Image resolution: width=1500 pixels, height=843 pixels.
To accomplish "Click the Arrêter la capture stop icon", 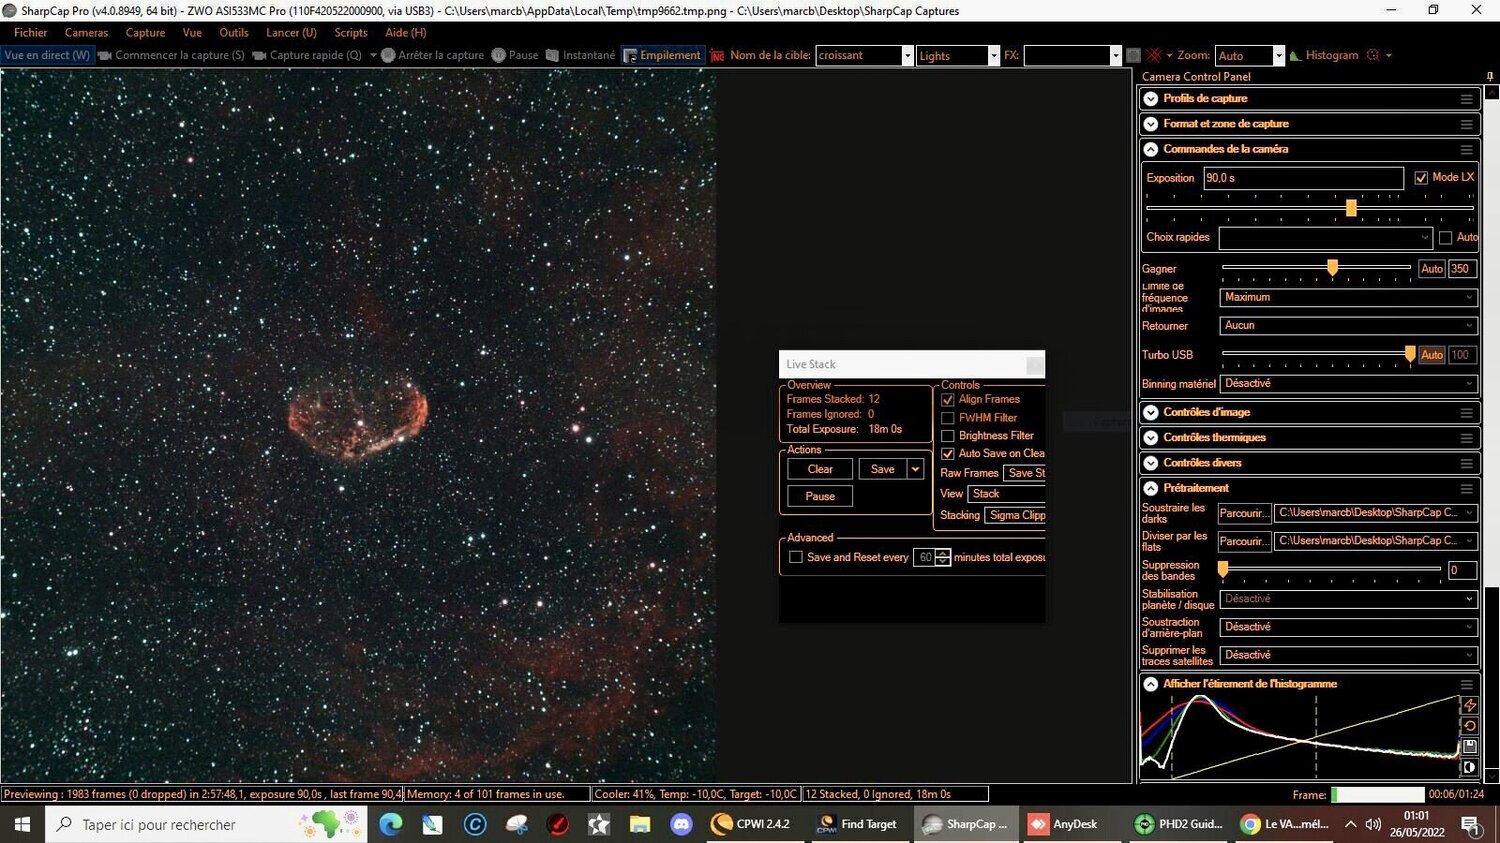I will click(388, 55).
